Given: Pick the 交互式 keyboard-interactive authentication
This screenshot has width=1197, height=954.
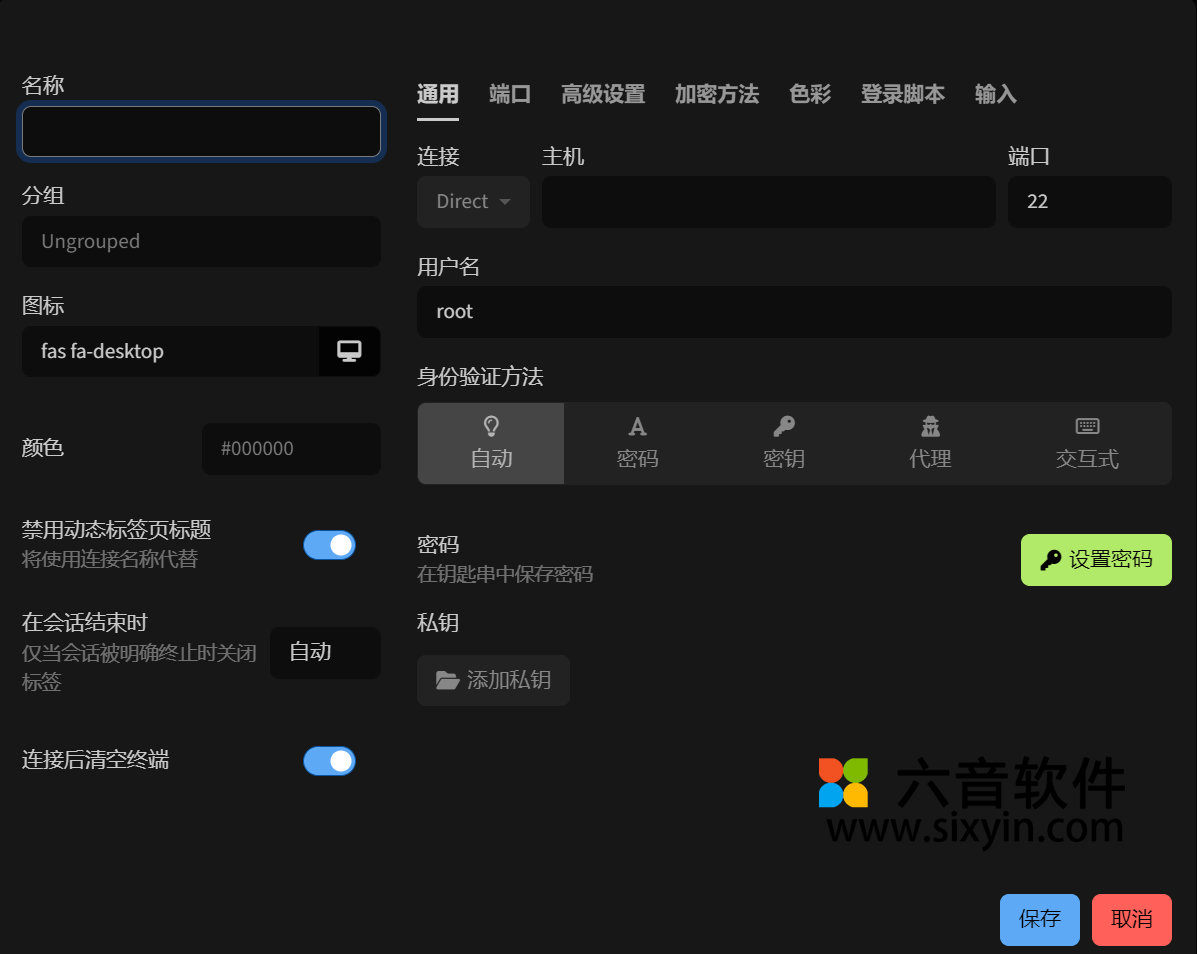Looking at the screenshot, I should coord(1086,443).
